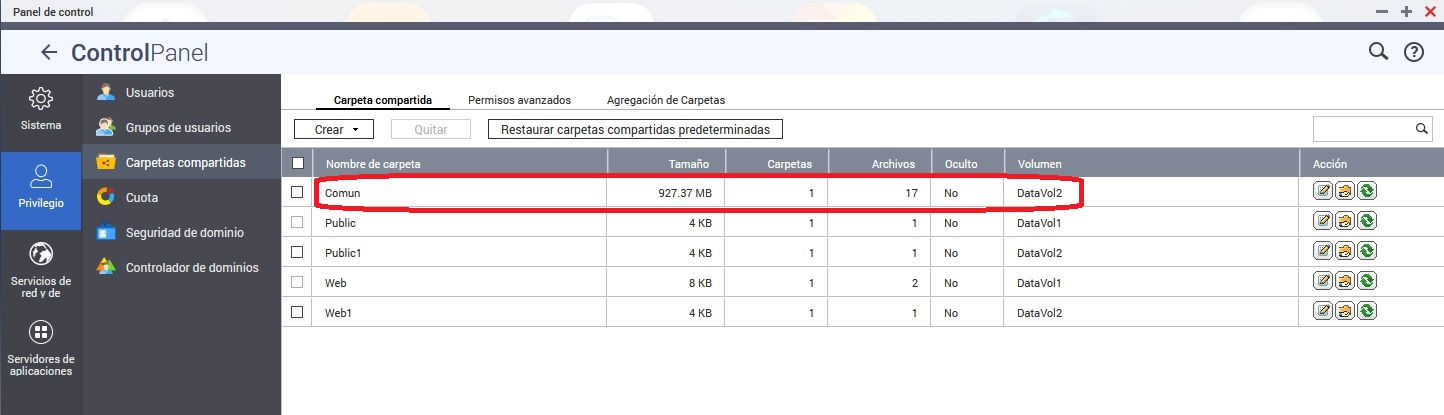
Task: Click Restaurar carpetas compartidas predeterminadas button
Action: (634, 130)
